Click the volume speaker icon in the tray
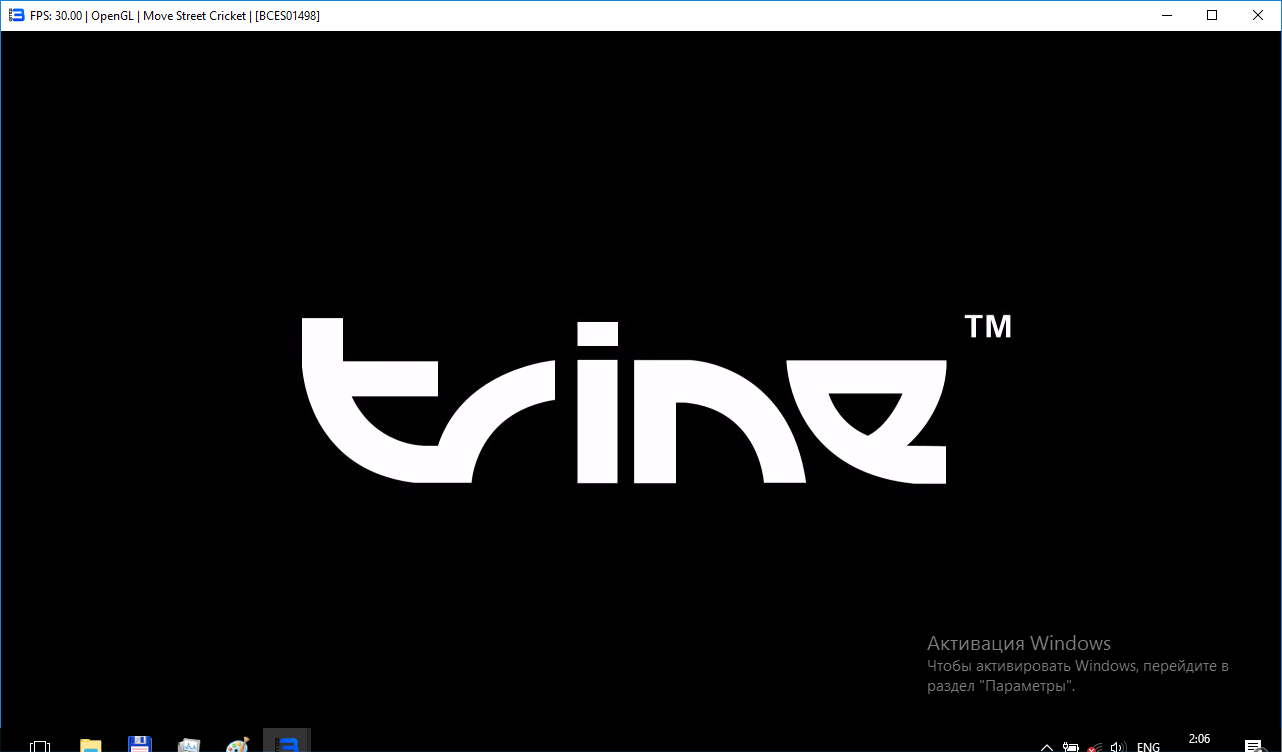This screenshot has height=752, width=1282. 1119,746
